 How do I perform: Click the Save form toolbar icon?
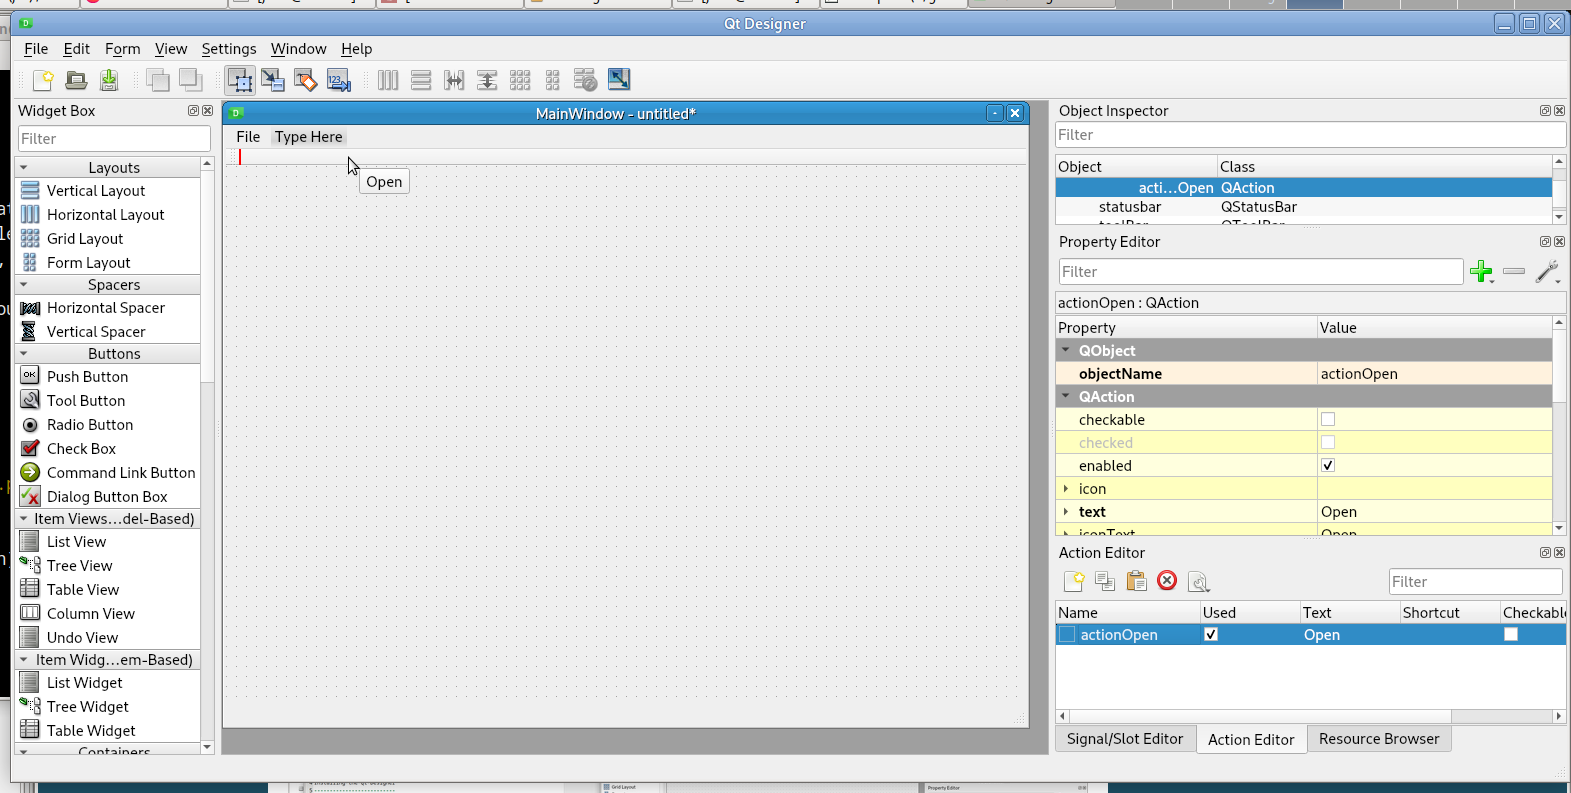109,80
